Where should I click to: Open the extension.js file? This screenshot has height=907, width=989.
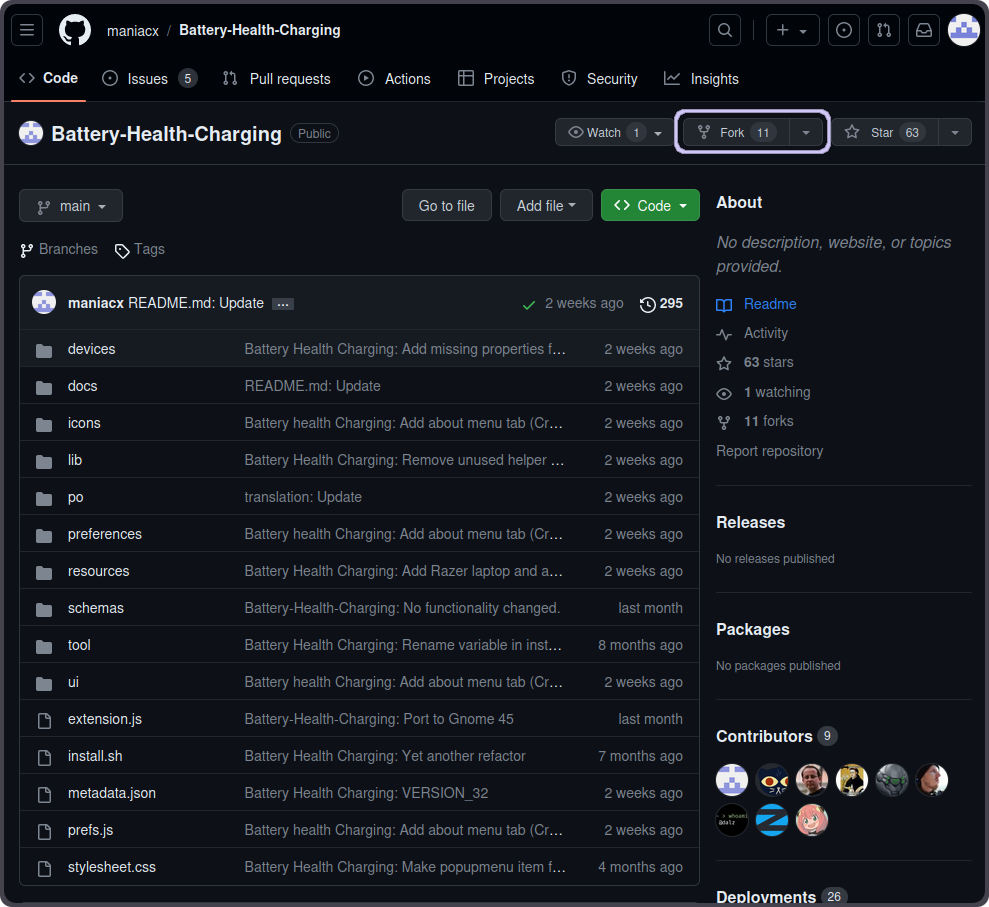pyautogui.click(x=105, y=719)
